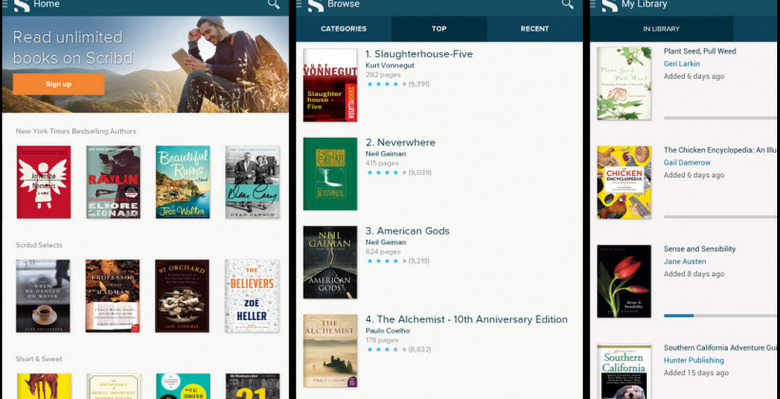Viewport: 780px width, 399px height.
Task: Click the title 2. Neverwhere
Action: [400, 143]
